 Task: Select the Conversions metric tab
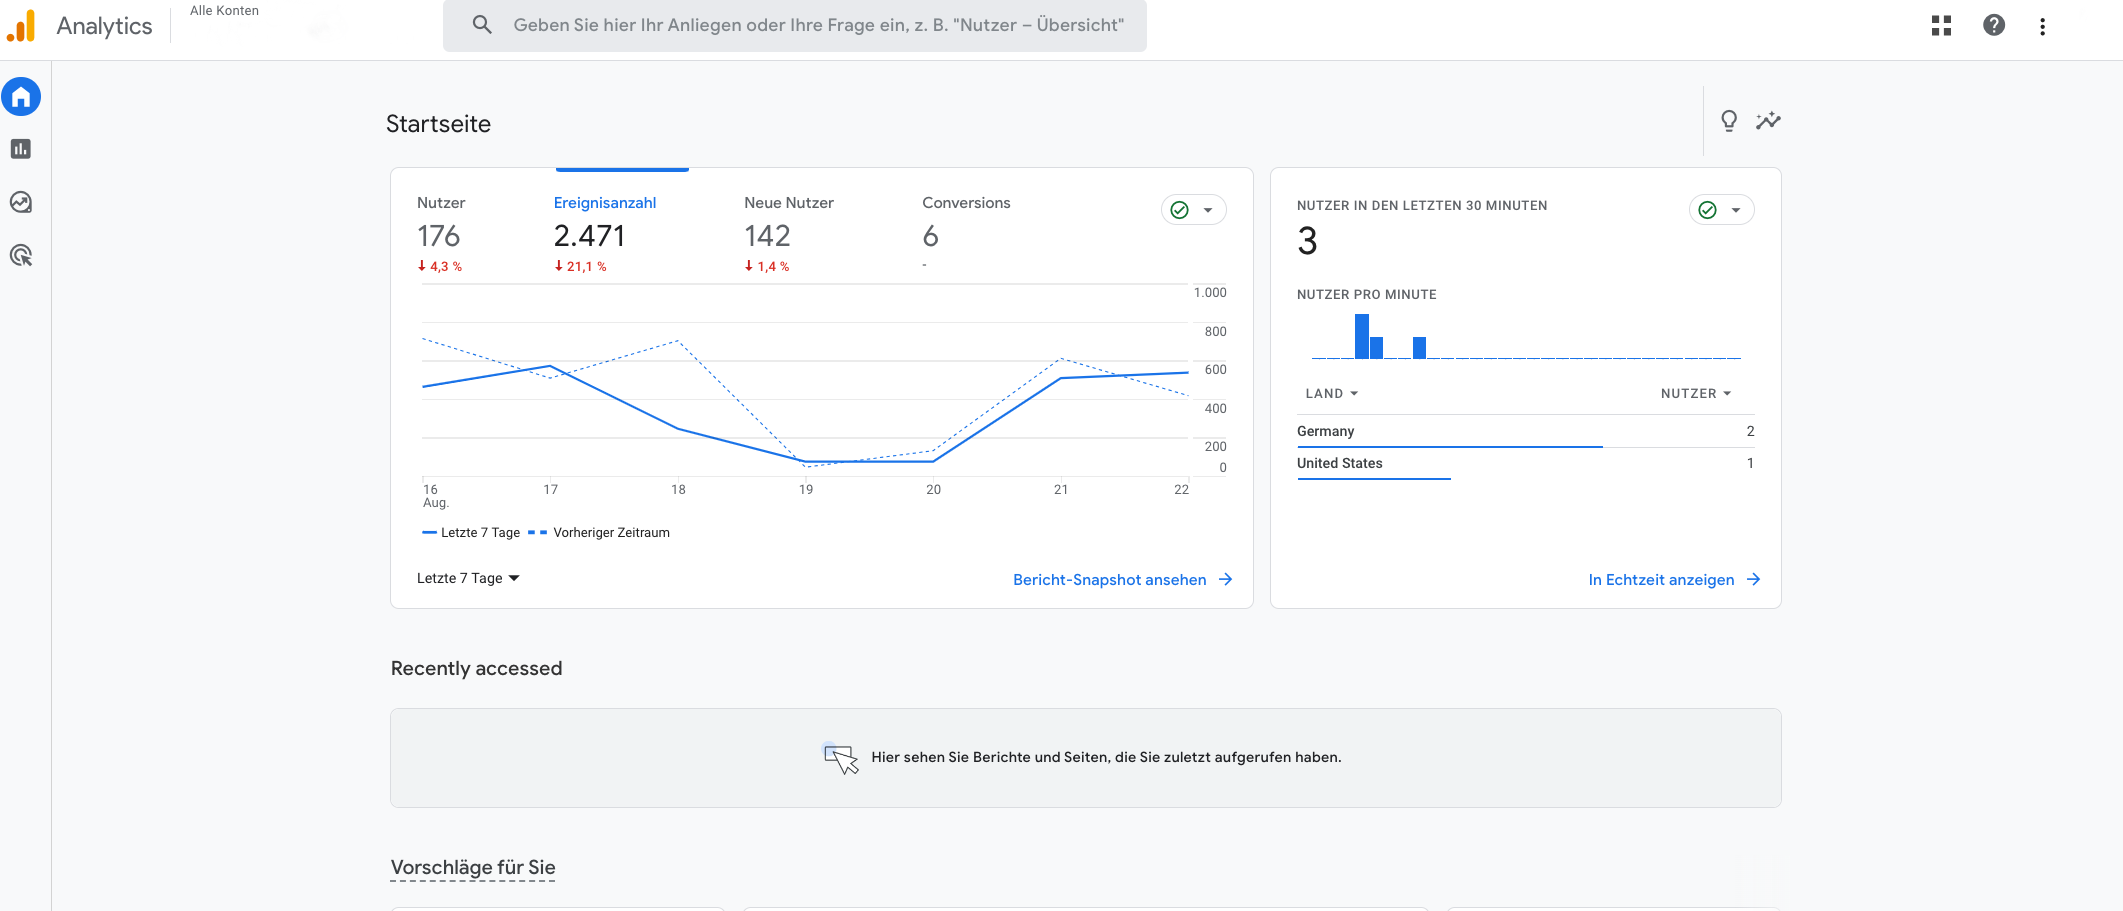pyautogui.click(x=966, y=234)
